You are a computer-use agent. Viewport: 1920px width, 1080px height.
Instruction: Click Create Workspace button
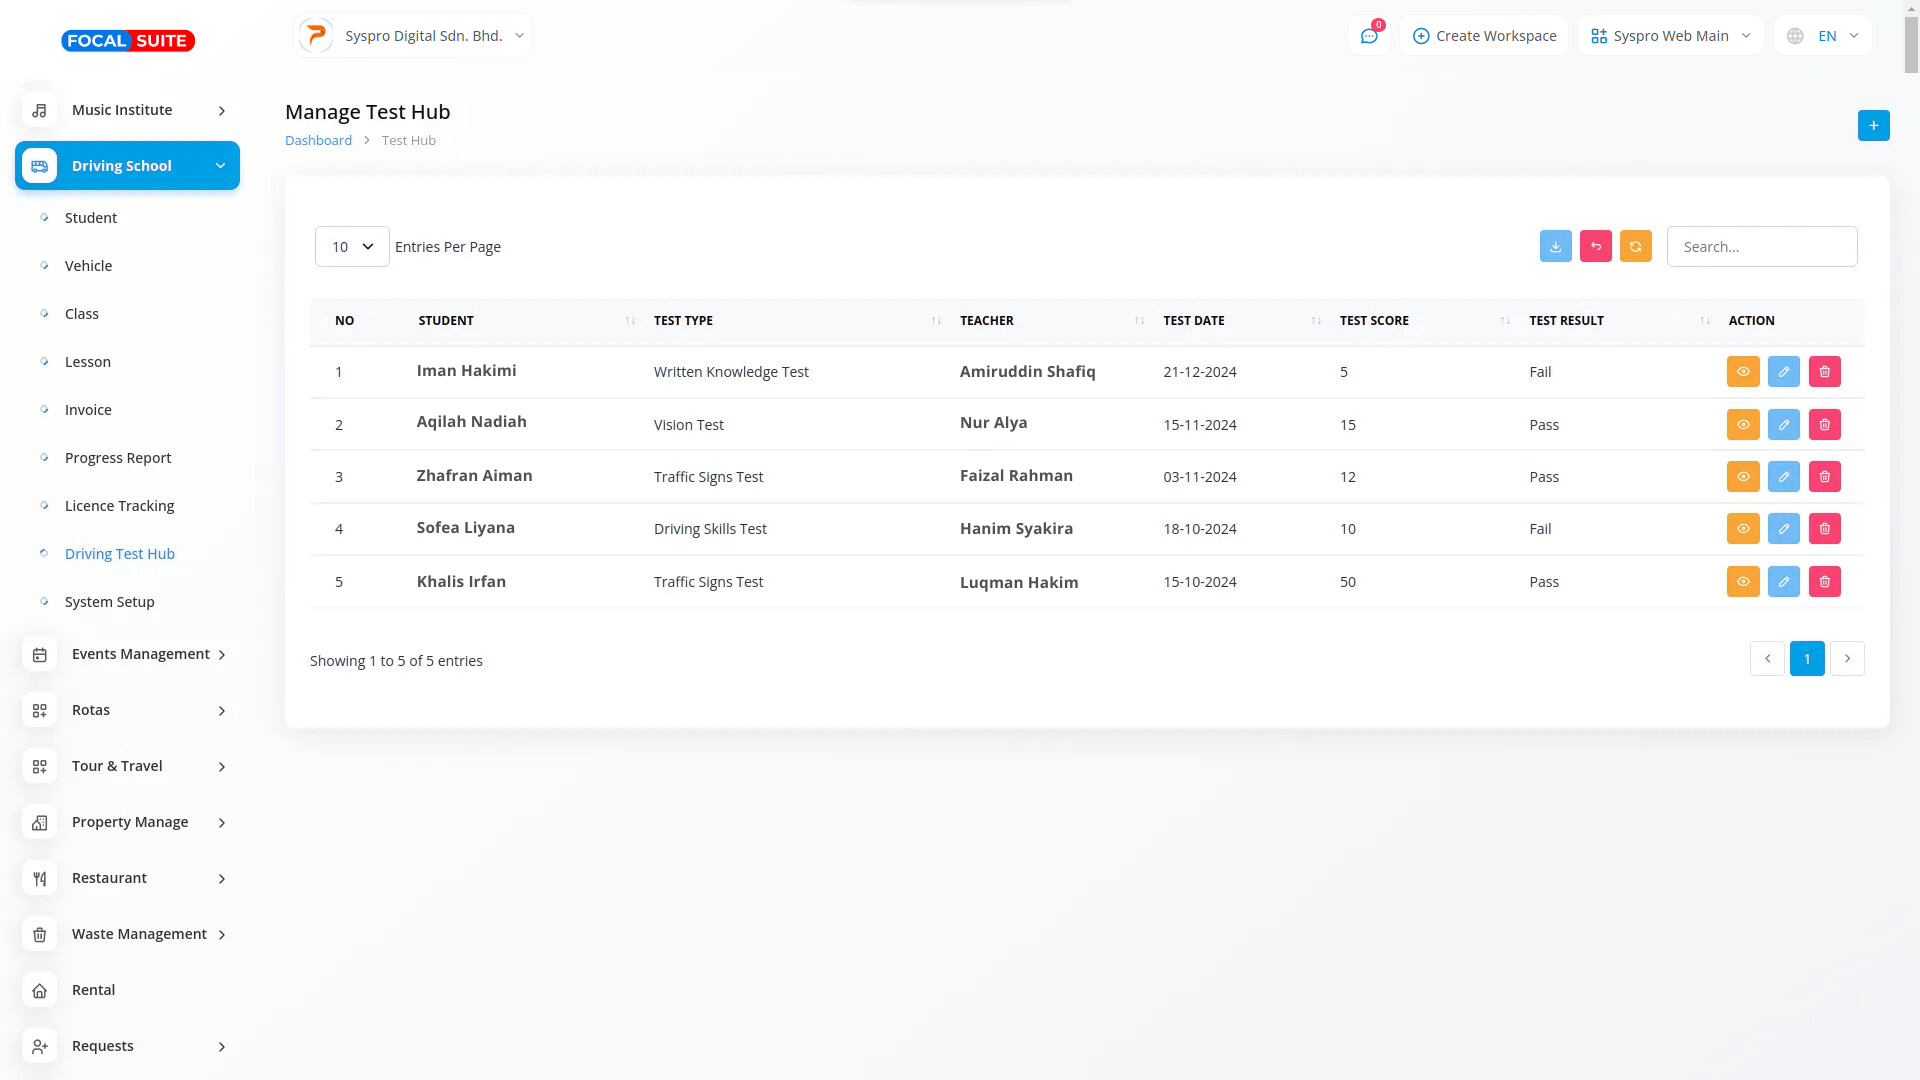point(1484,36)
